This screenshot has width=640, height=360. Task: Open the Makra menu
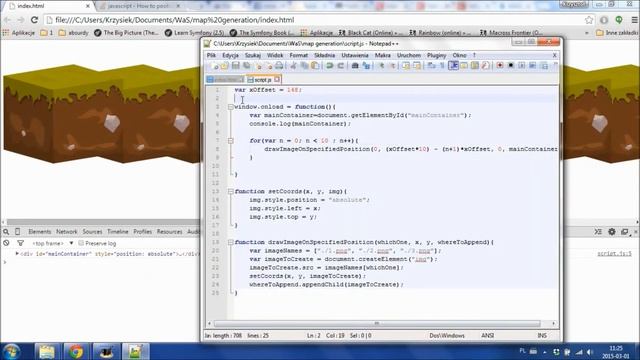click(x=382, y=55)
